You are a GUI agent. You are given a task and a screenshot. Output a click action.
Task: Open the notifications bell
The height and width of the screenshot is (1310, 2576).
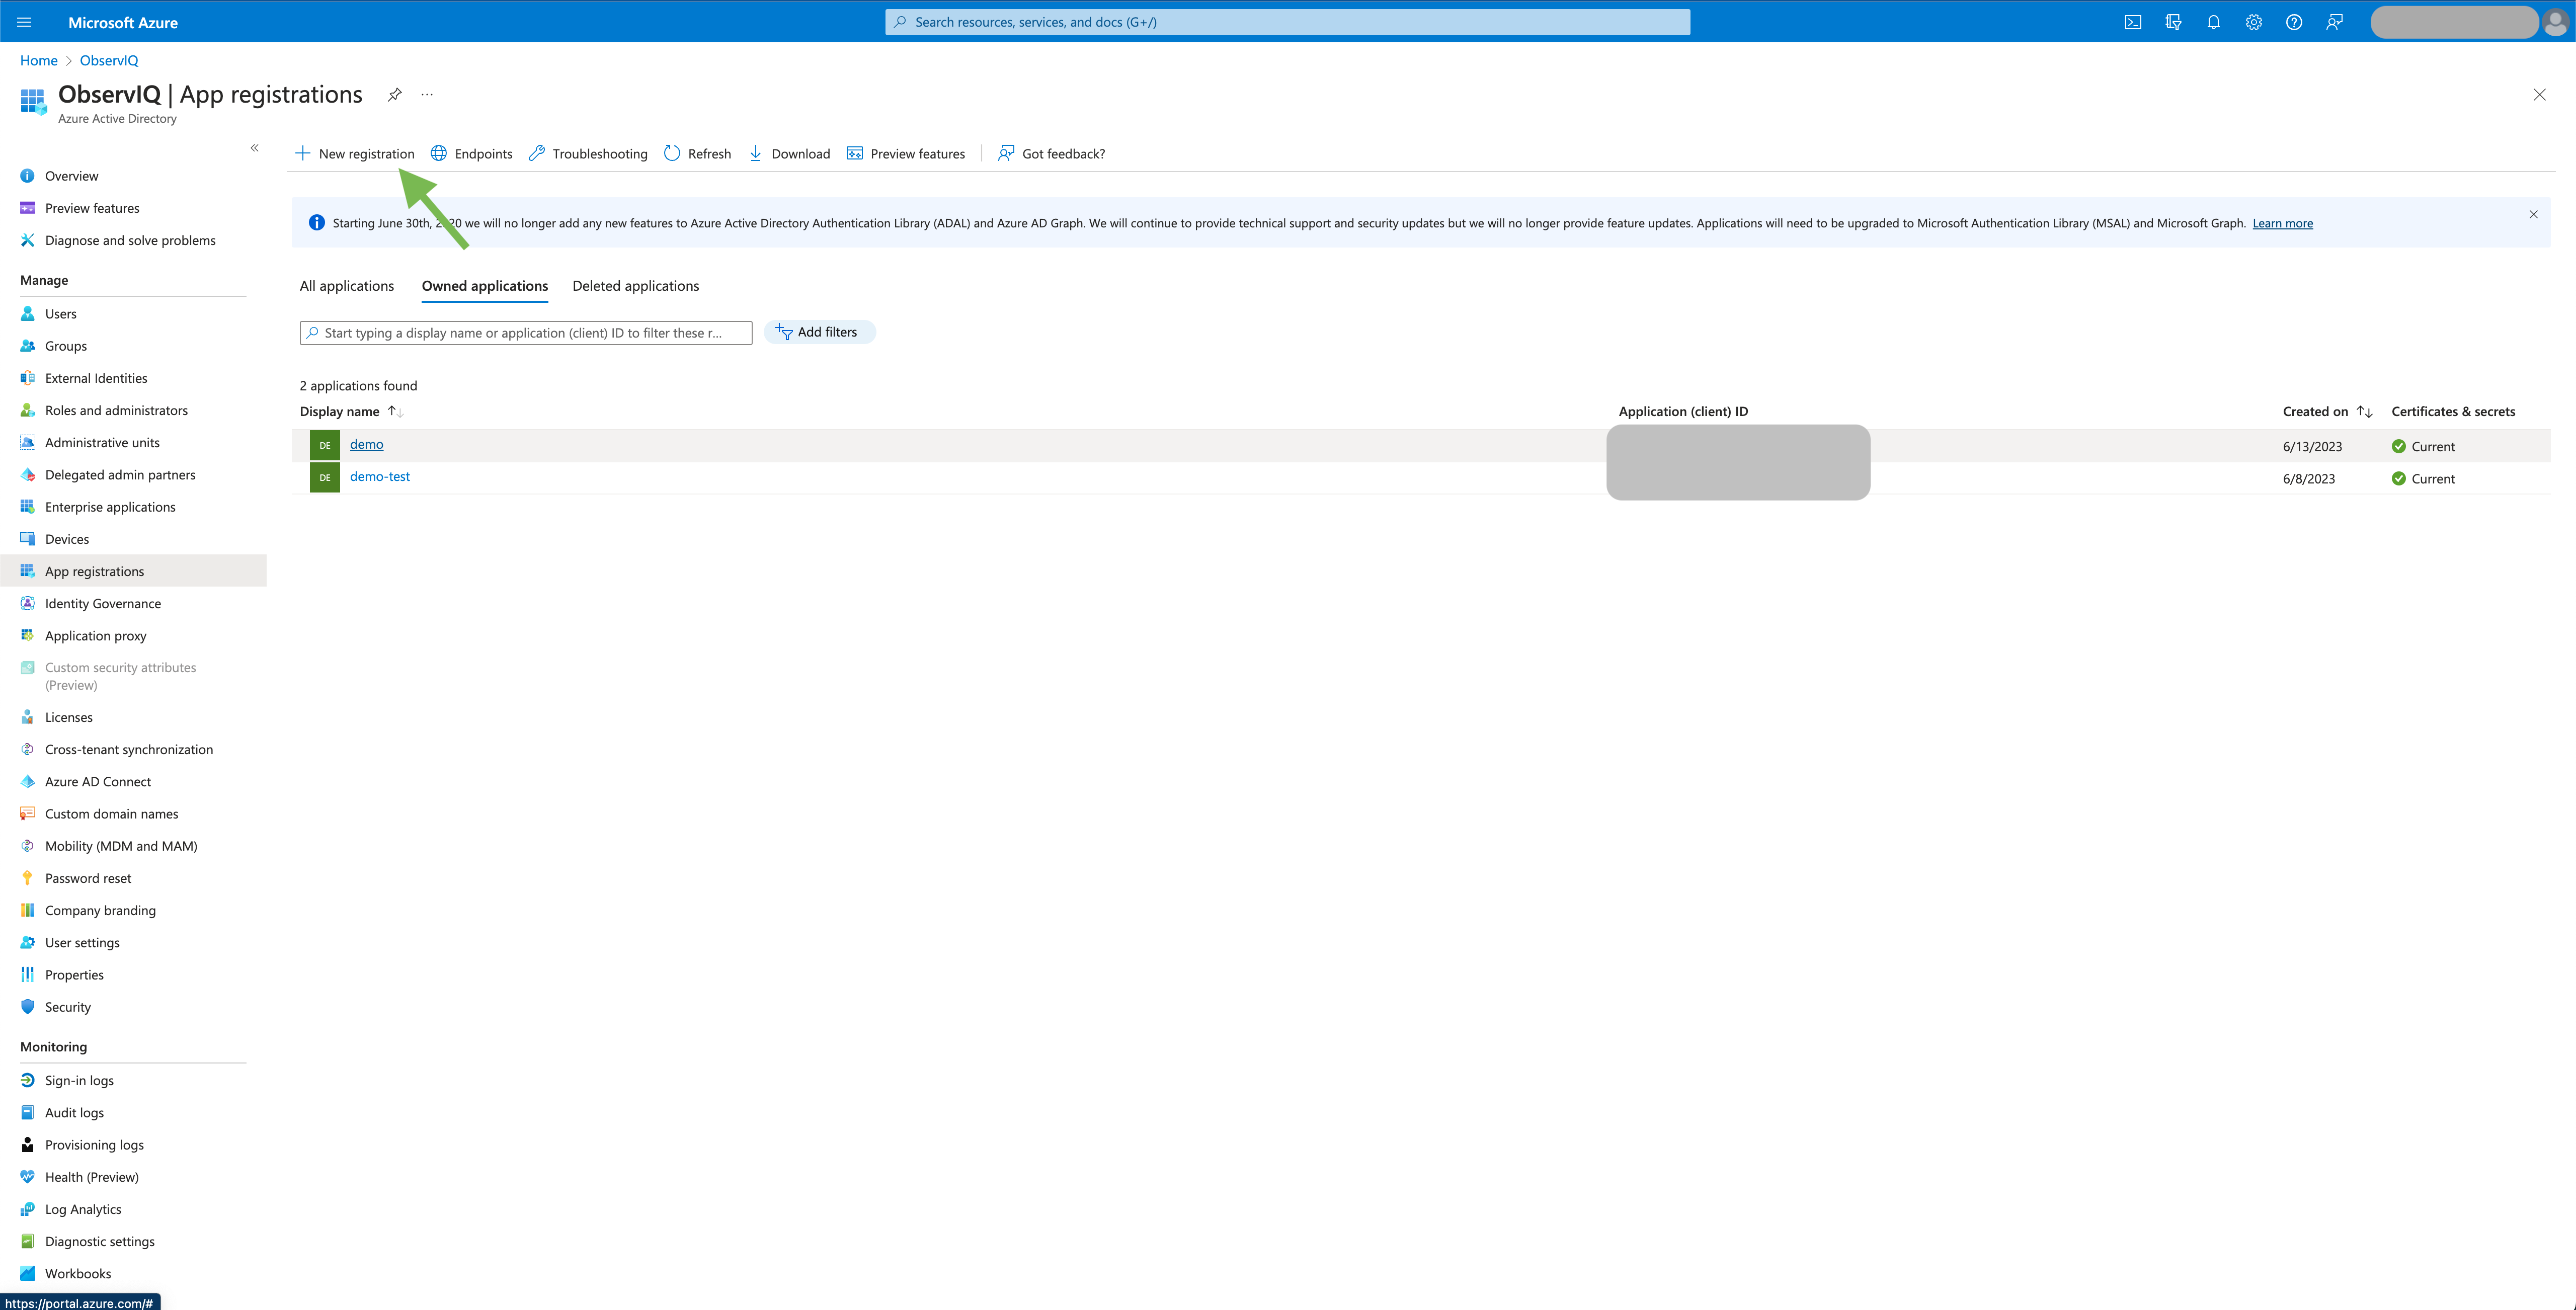(x=2213, y=21)
